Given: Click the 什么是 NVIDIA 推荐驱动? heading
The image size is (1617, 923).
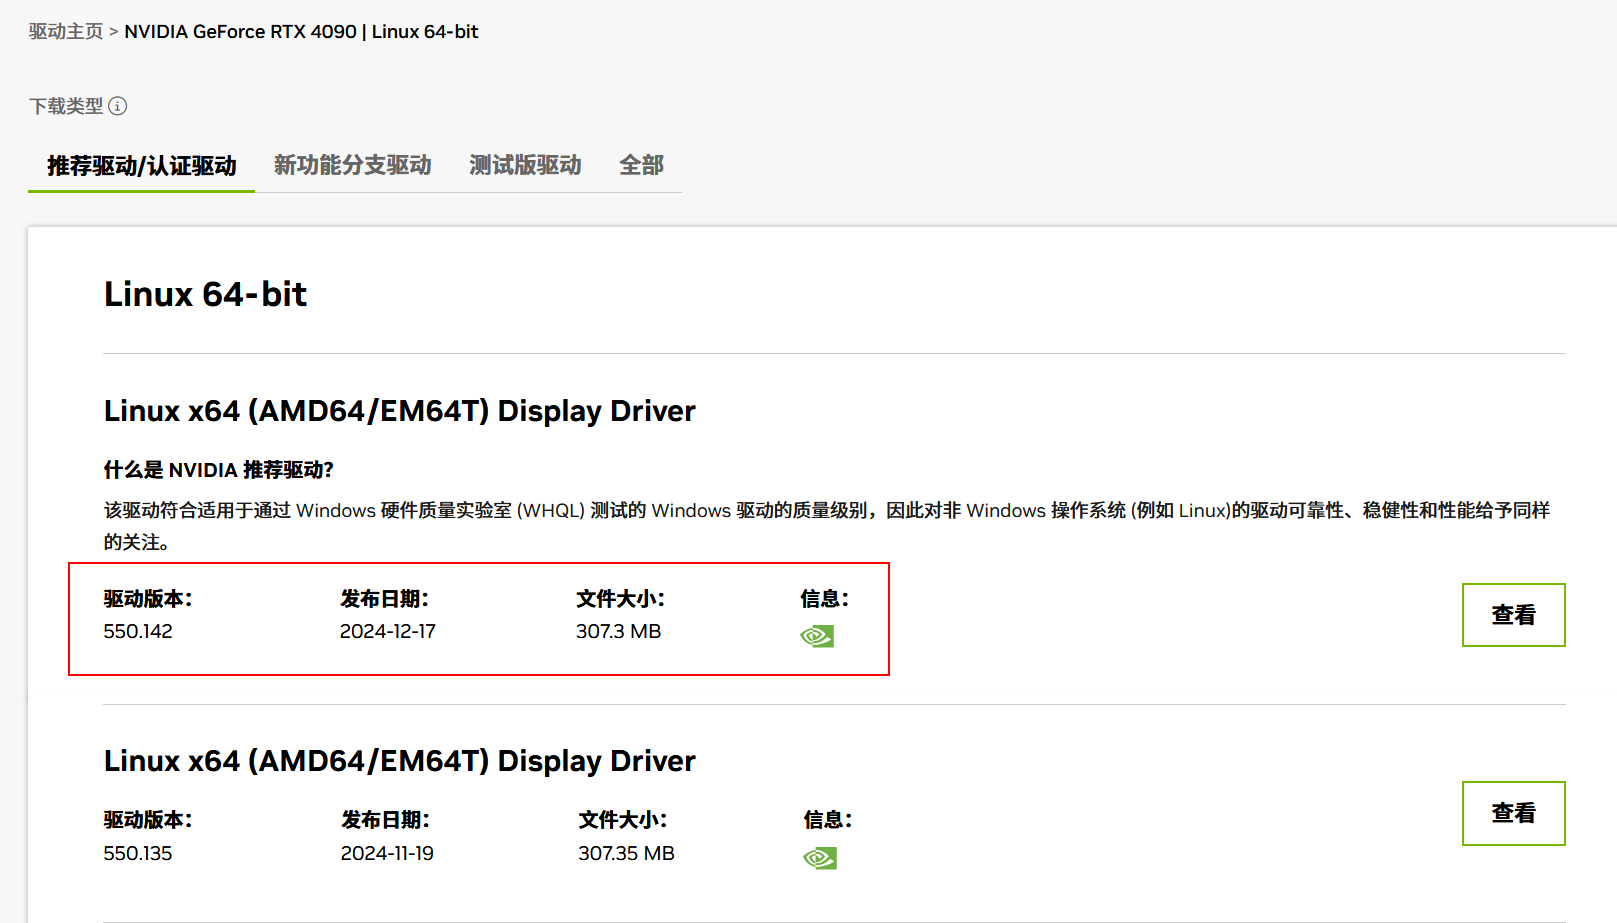Looking at the screenshot, I should click(219, 470).
